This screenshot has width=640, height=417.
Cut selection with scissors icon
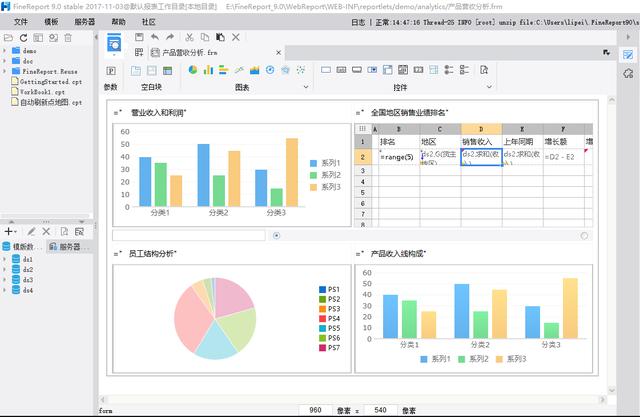coord(189,37)
